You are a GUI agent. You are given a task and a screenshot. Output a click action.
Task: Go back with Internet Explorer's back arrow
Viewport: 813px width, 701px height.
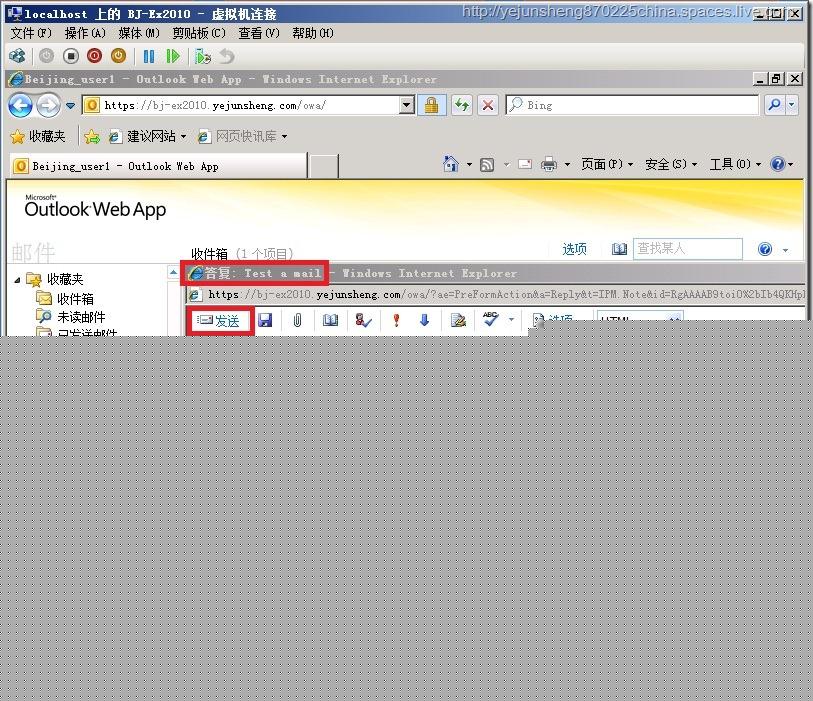[x=21, y=106]
